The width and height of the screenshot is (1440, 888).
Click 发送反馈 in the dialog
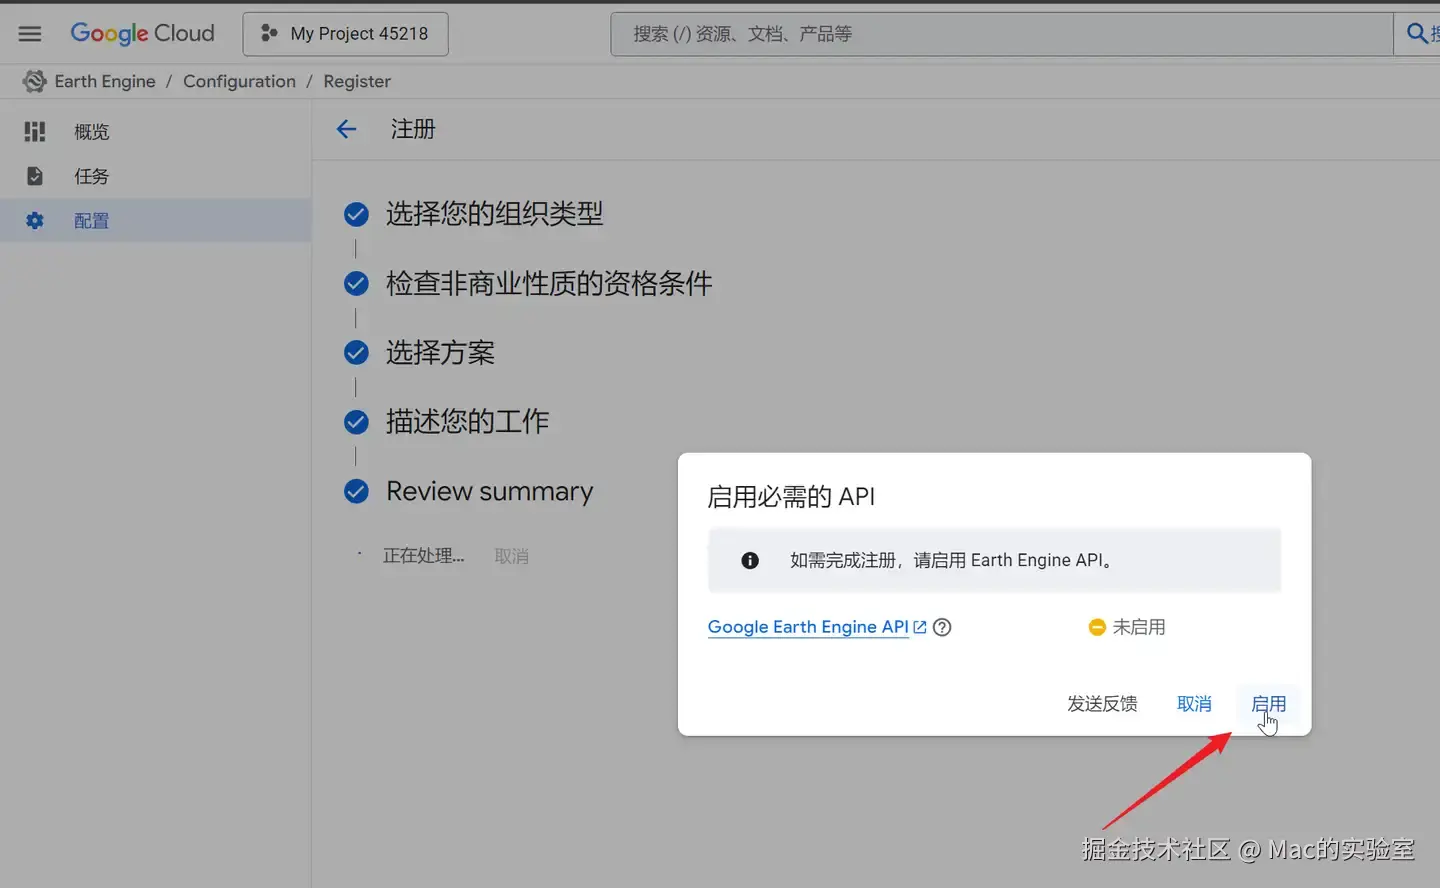(1102, 704)
